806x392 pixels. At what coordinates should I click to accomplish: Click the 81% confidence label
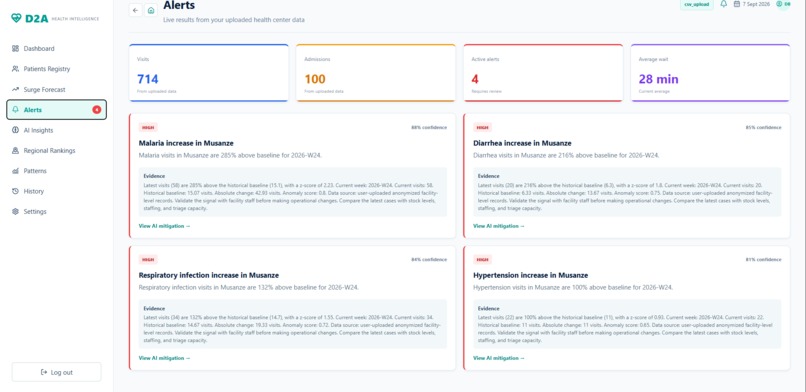coord(763,259)
